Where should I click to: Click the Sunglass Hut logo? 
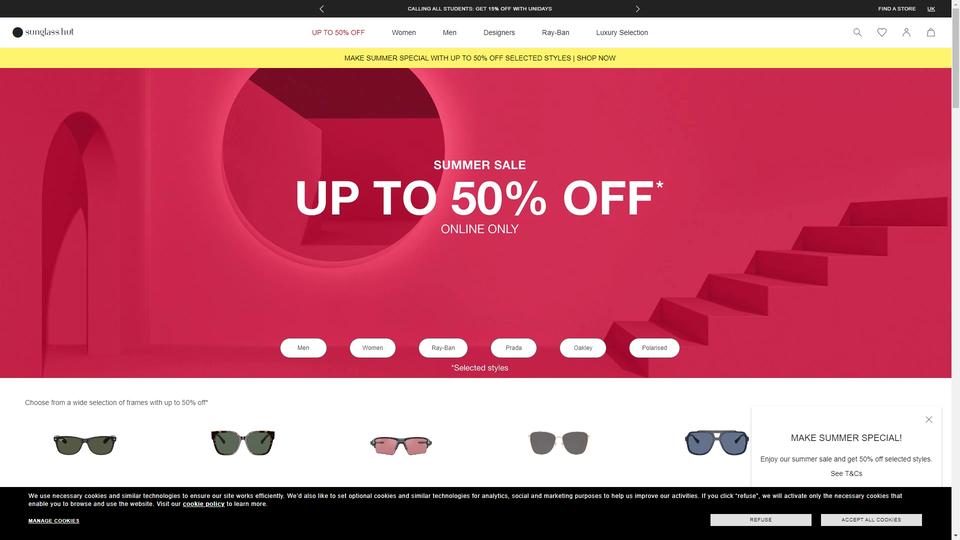click(x=43, y=32)
